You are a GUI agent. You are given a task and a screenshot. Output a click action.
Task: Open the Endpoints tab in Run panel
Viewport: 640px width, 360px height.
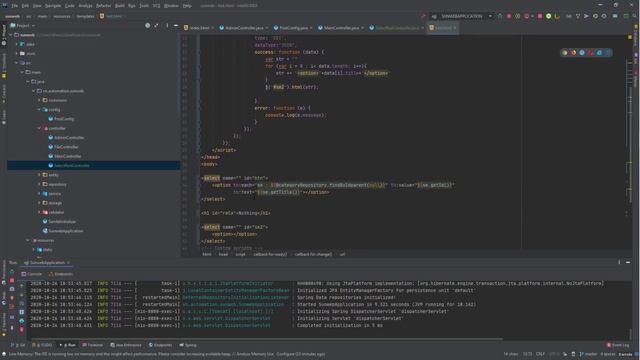[x=61, y=274]
